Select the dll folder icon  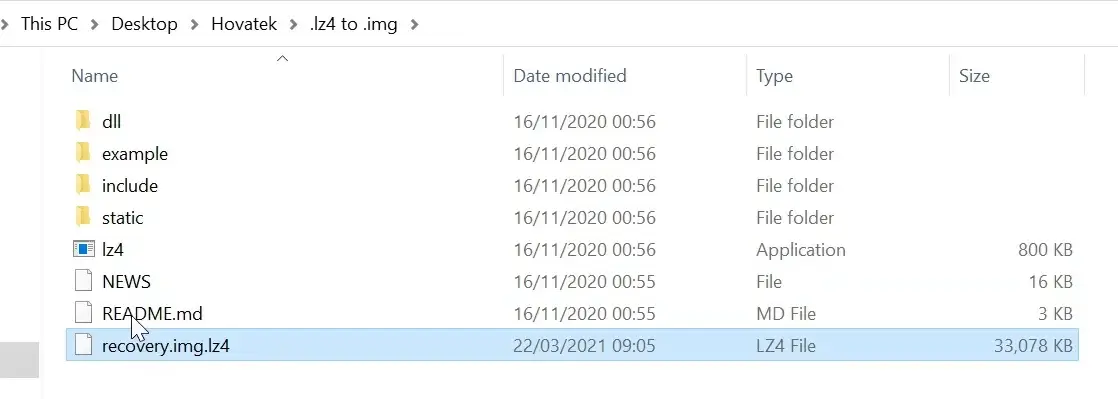83,120
